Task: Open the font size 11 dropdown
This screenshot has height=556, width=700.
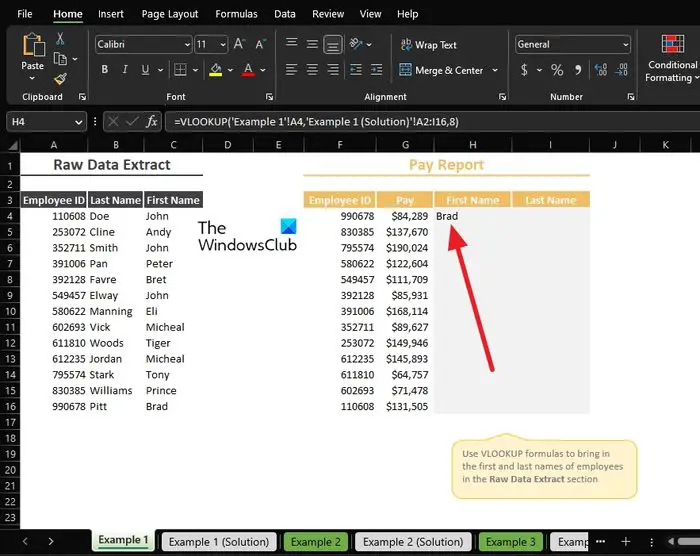Action: (222, 44)
